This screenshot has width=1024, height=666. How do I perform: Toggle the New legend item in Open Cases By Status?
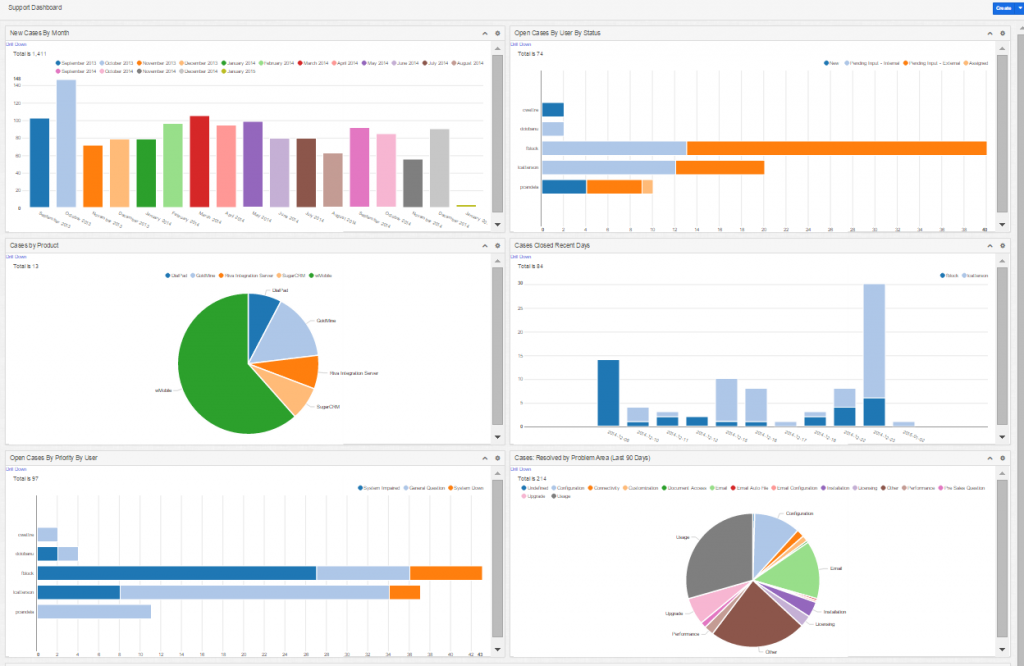click(832, 62)
